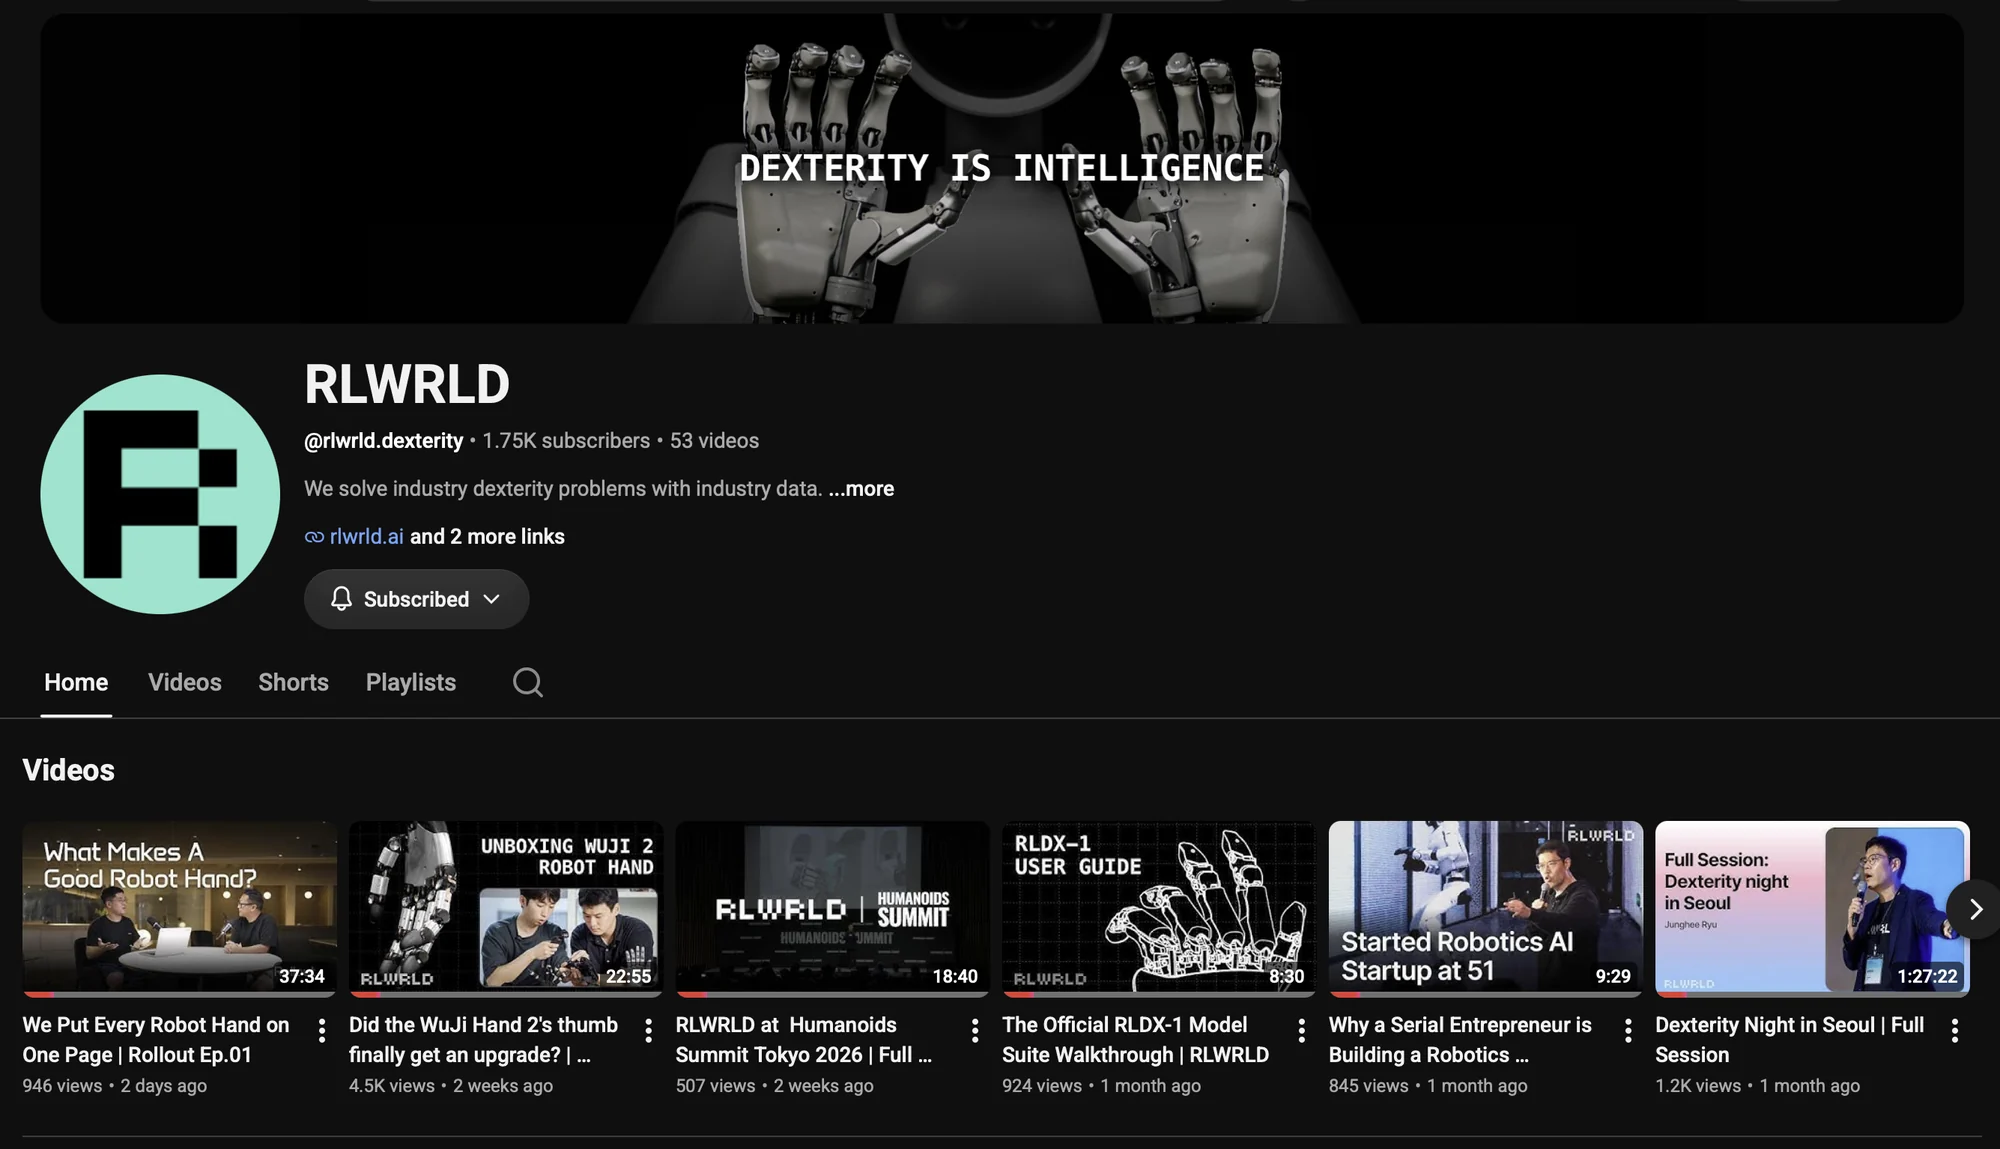This screenshot has height=1149, width=2000.
Task: Open channel search magnifier icon
Action: (527, 682)
